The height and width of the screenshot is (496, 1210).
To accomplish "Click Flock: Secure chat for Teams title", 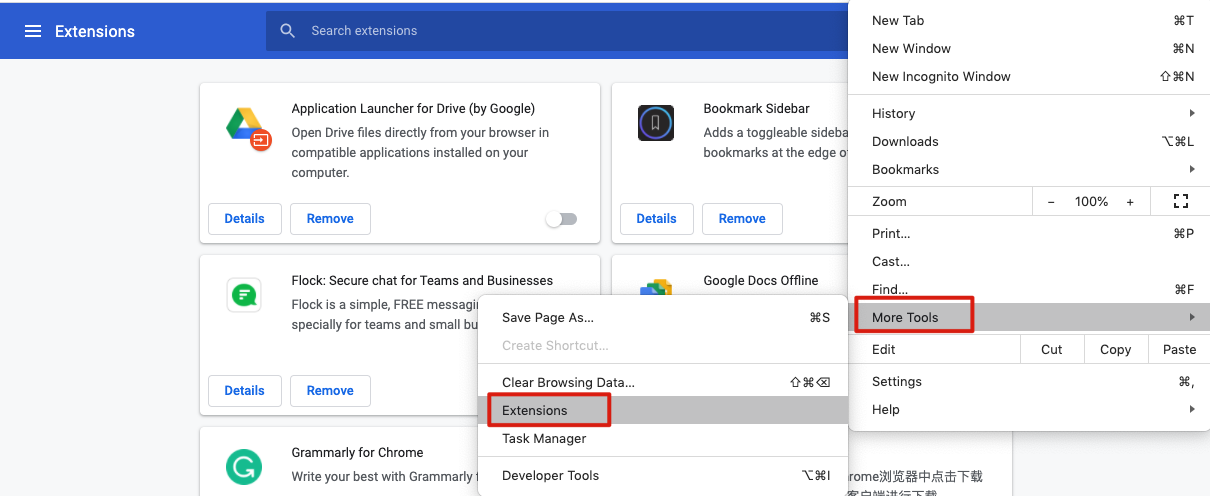I will point(422,280).
